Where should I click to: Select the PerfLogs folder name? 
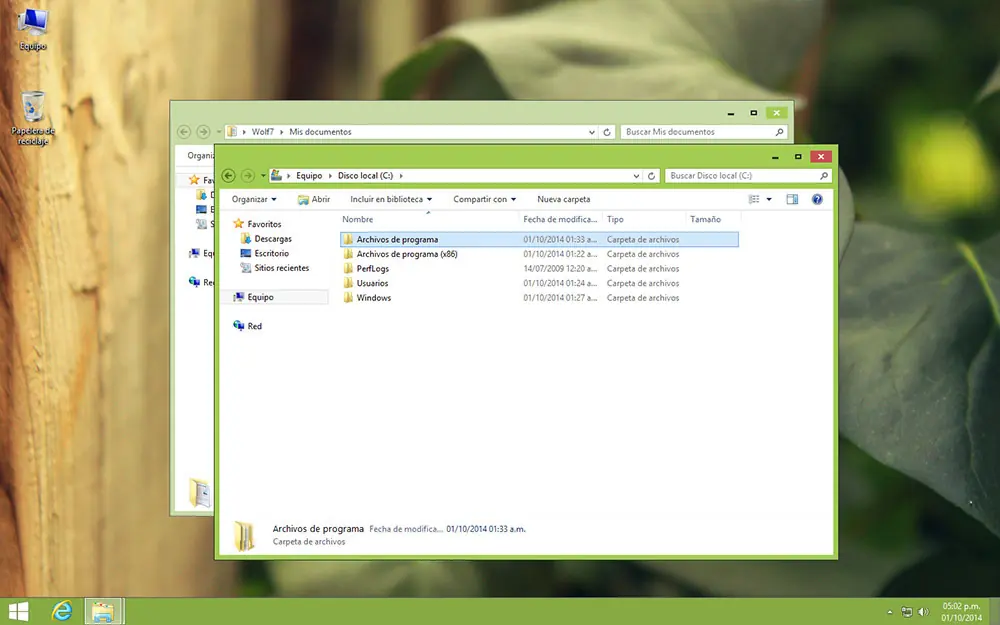(372, 268)
